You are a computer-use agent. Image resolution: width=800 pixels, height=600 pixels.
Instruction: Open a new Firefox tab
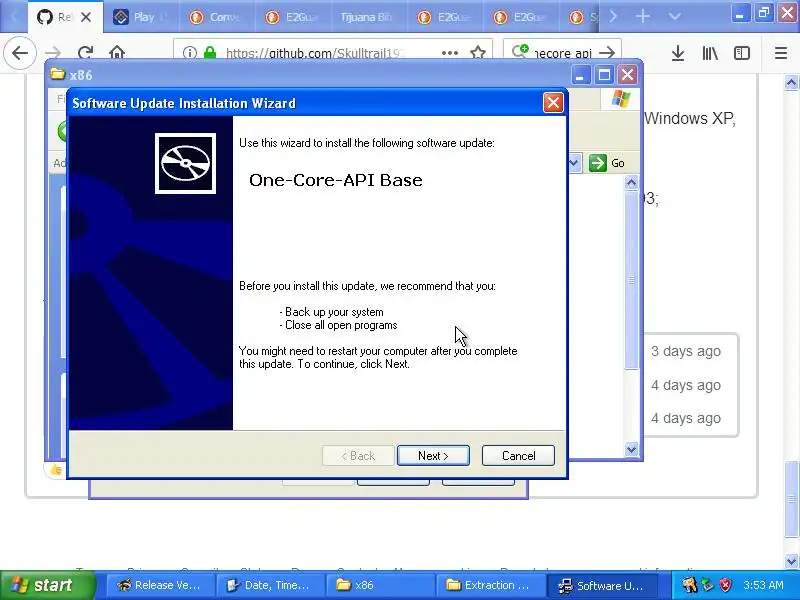[x=643, y=17]
